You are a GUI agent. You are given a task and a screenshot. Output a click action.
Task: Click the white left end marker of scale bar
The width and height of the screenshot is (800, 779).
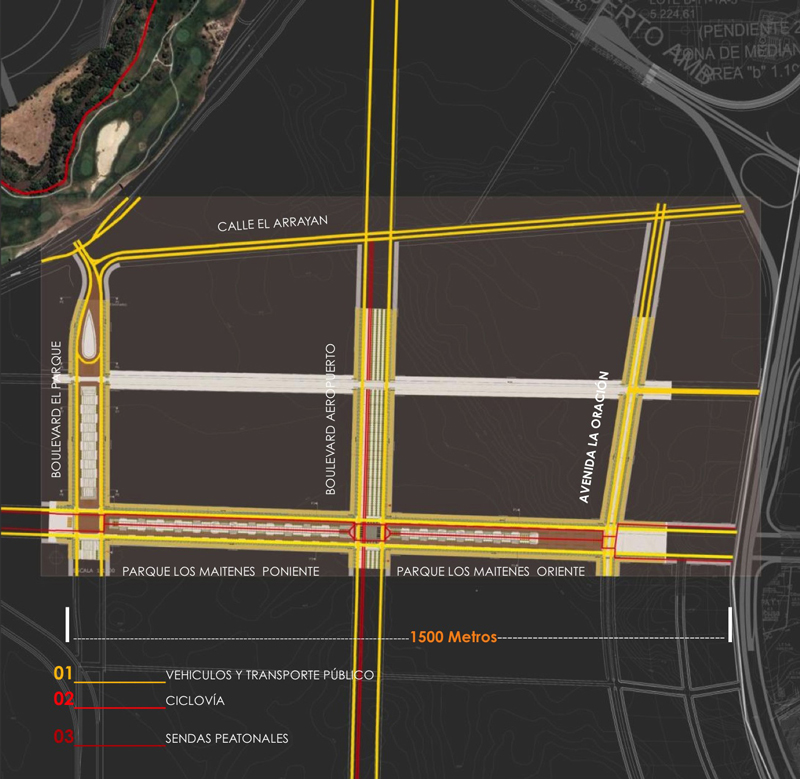[67, 624]
